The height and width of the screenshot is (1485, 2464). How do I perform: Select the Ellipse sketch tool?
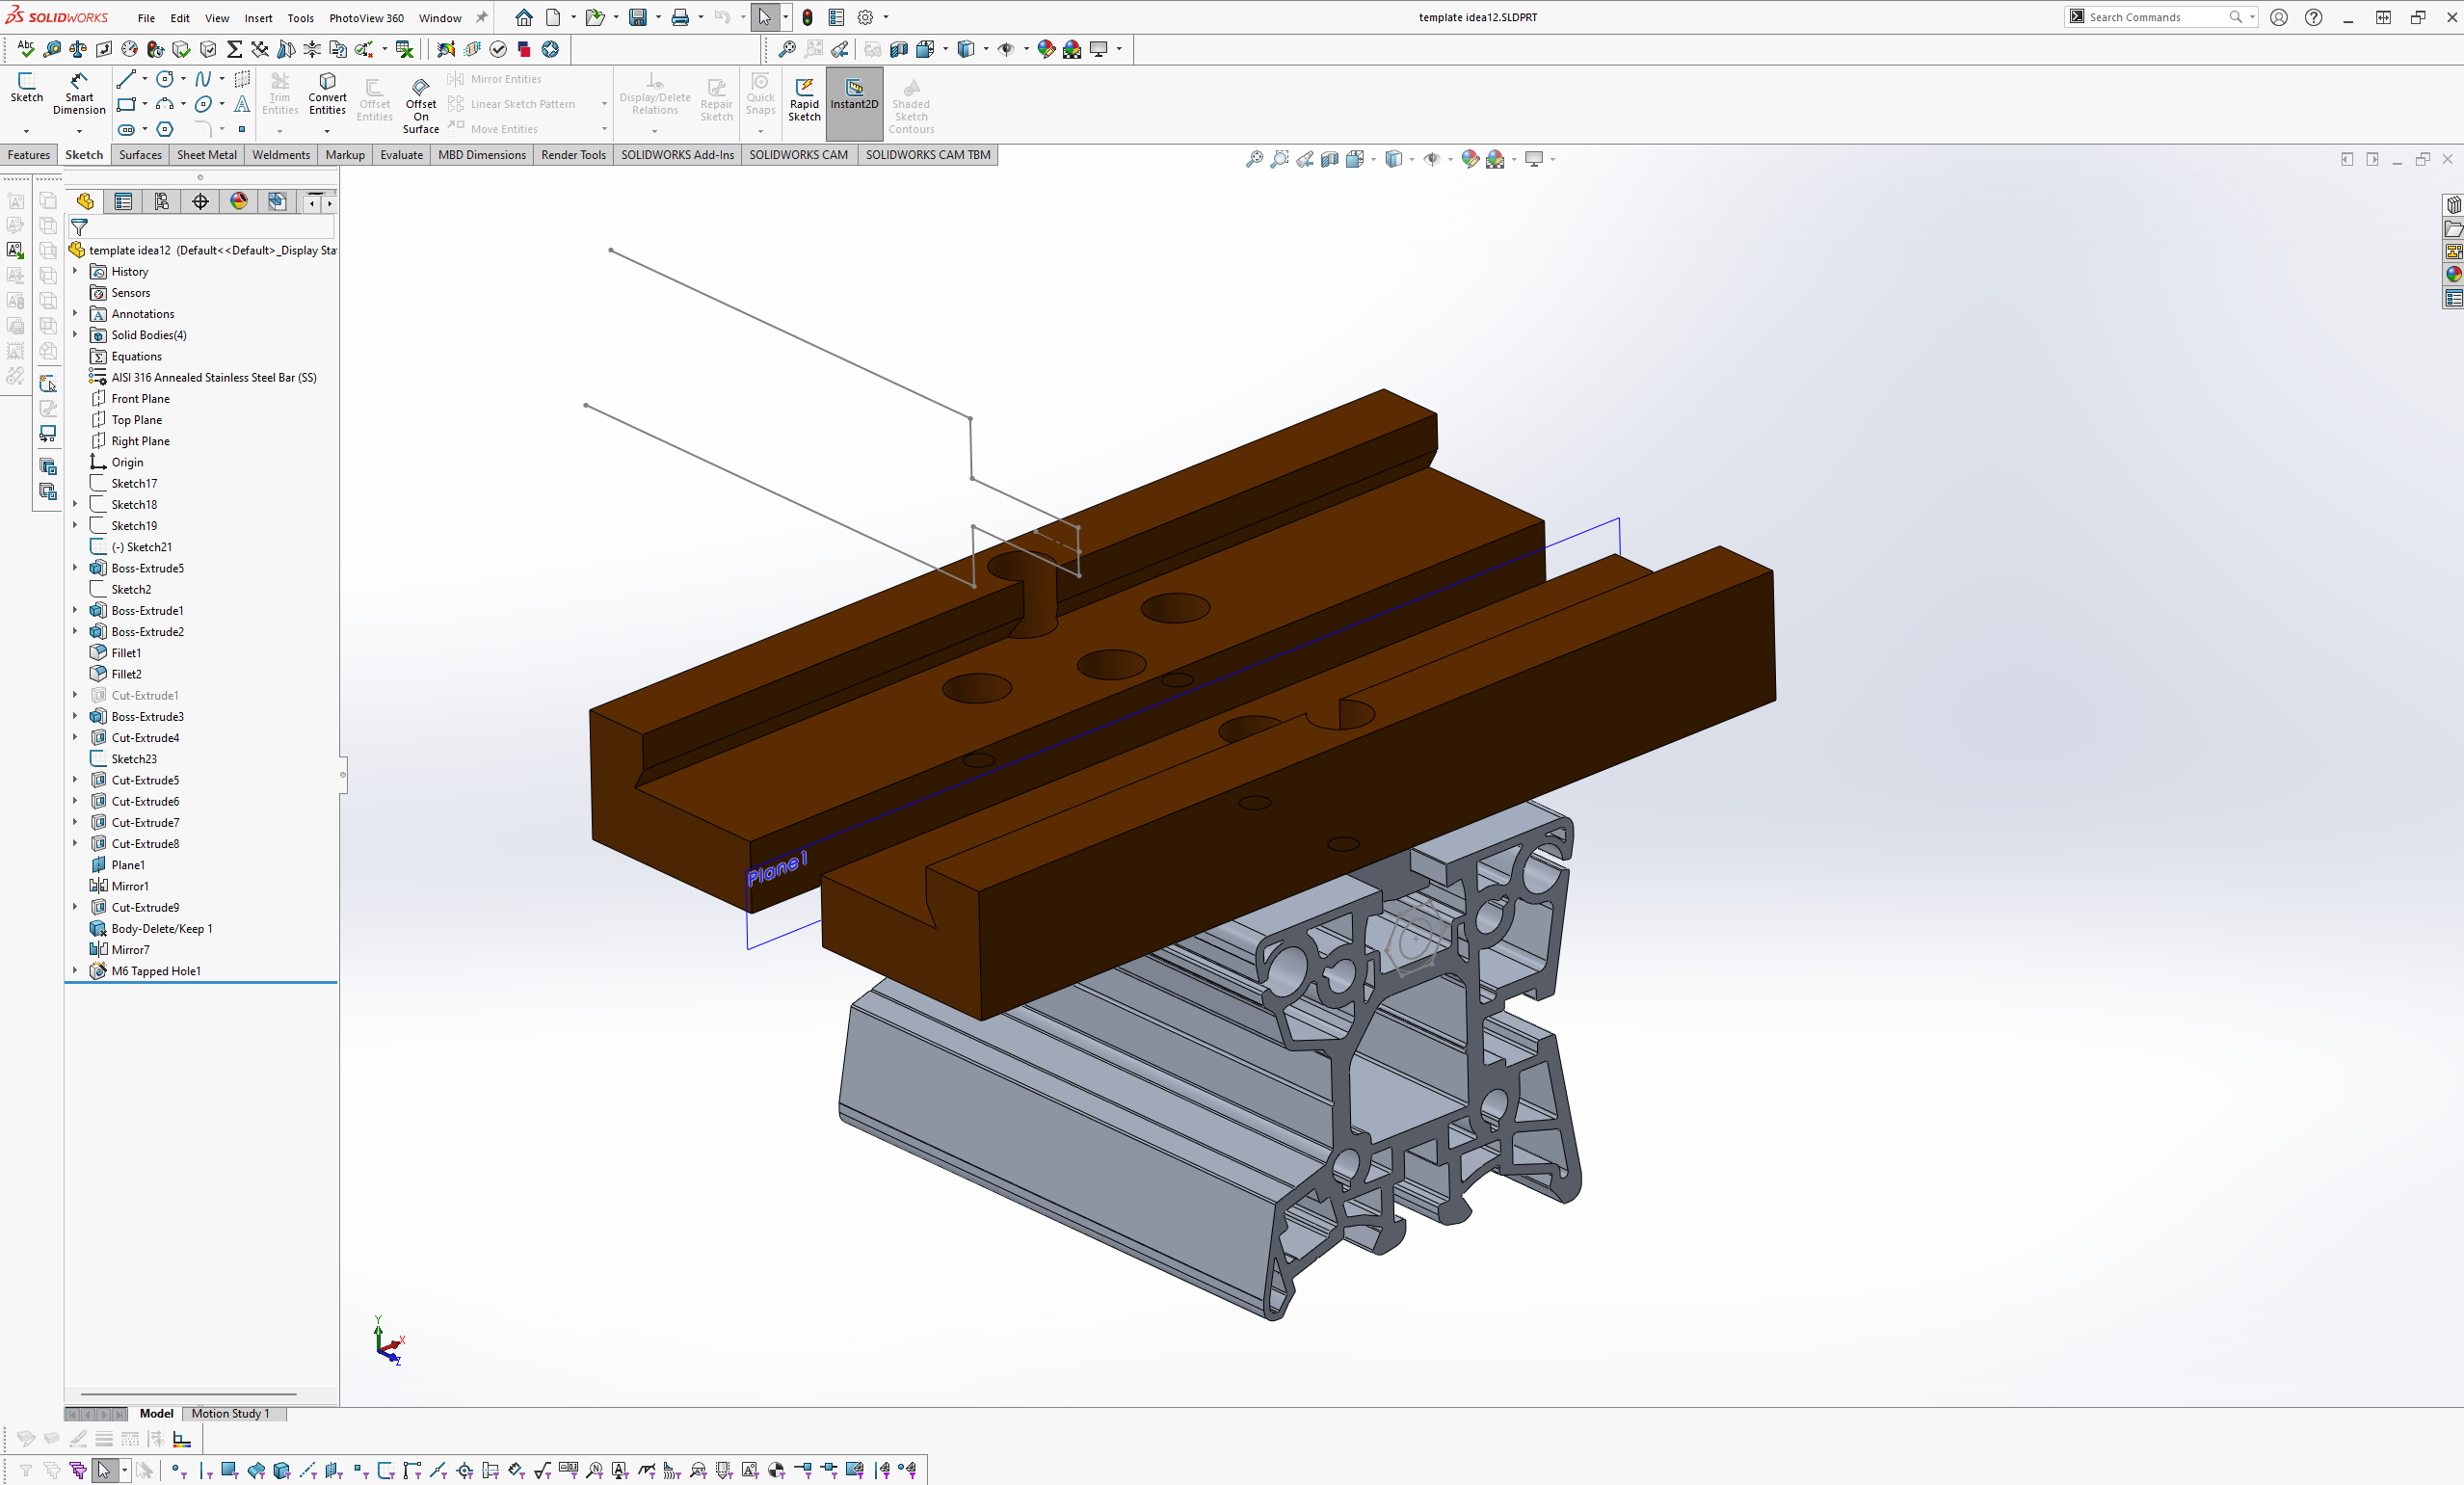203,104
